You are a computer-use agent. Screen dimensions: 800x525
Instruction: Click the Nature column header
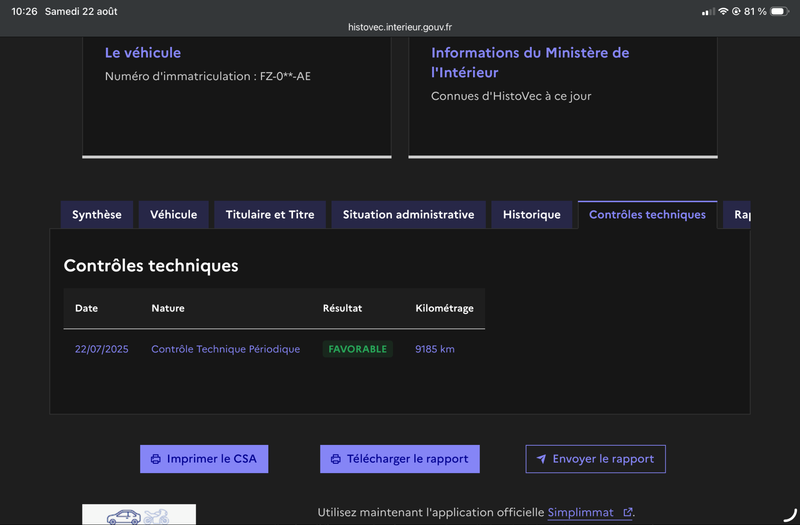(168, 308)
